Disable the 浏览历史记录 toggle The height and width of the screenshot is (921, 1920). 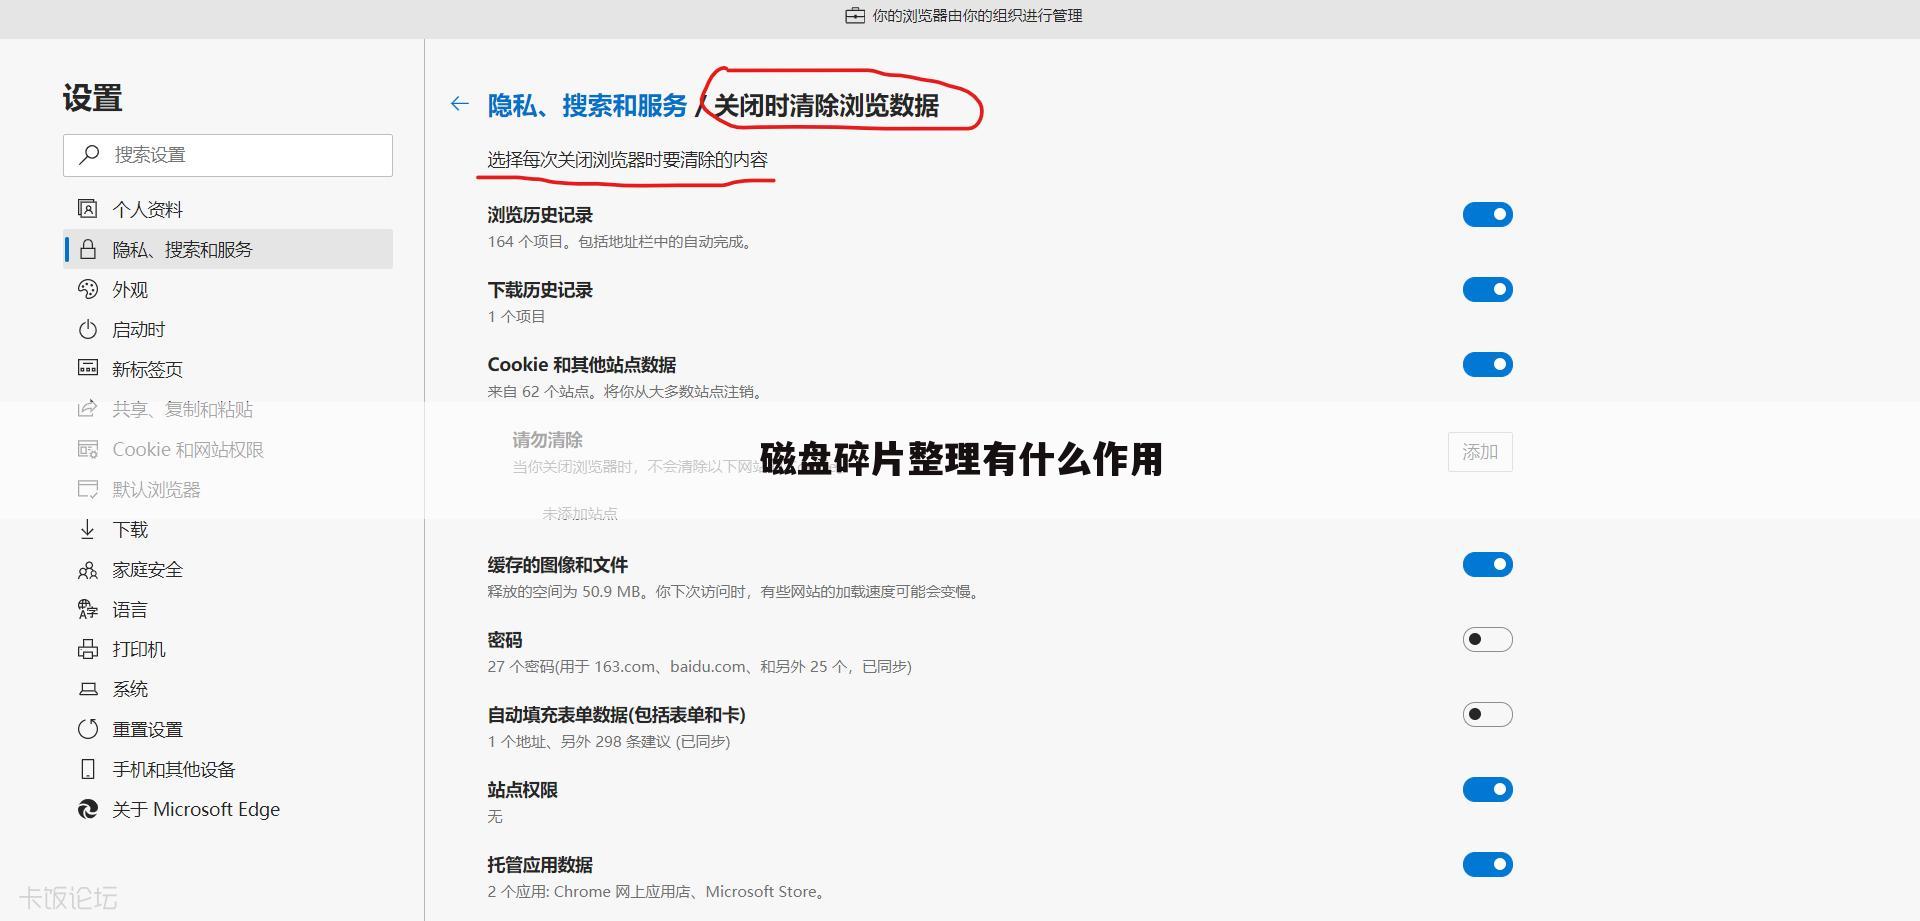1487,213
